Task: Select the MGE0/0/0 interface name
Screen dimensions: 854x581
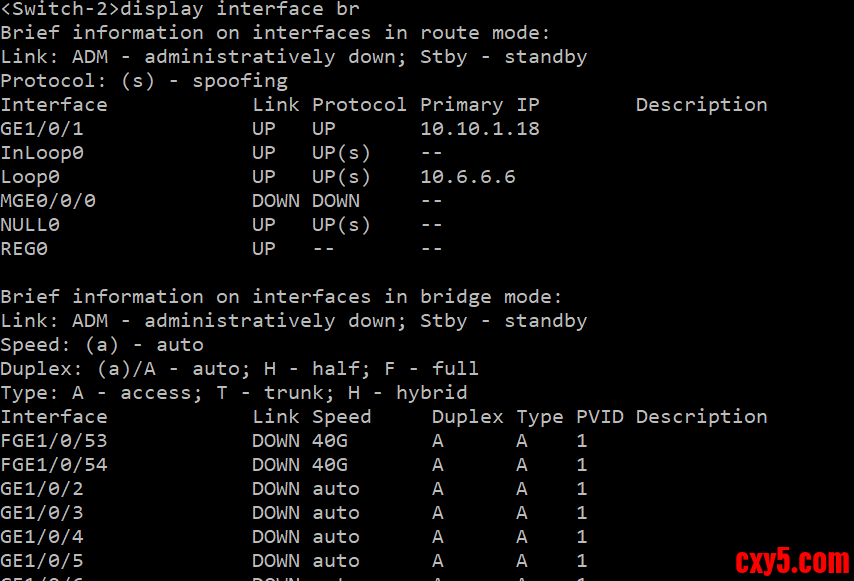Action: [x=48, y=201]
